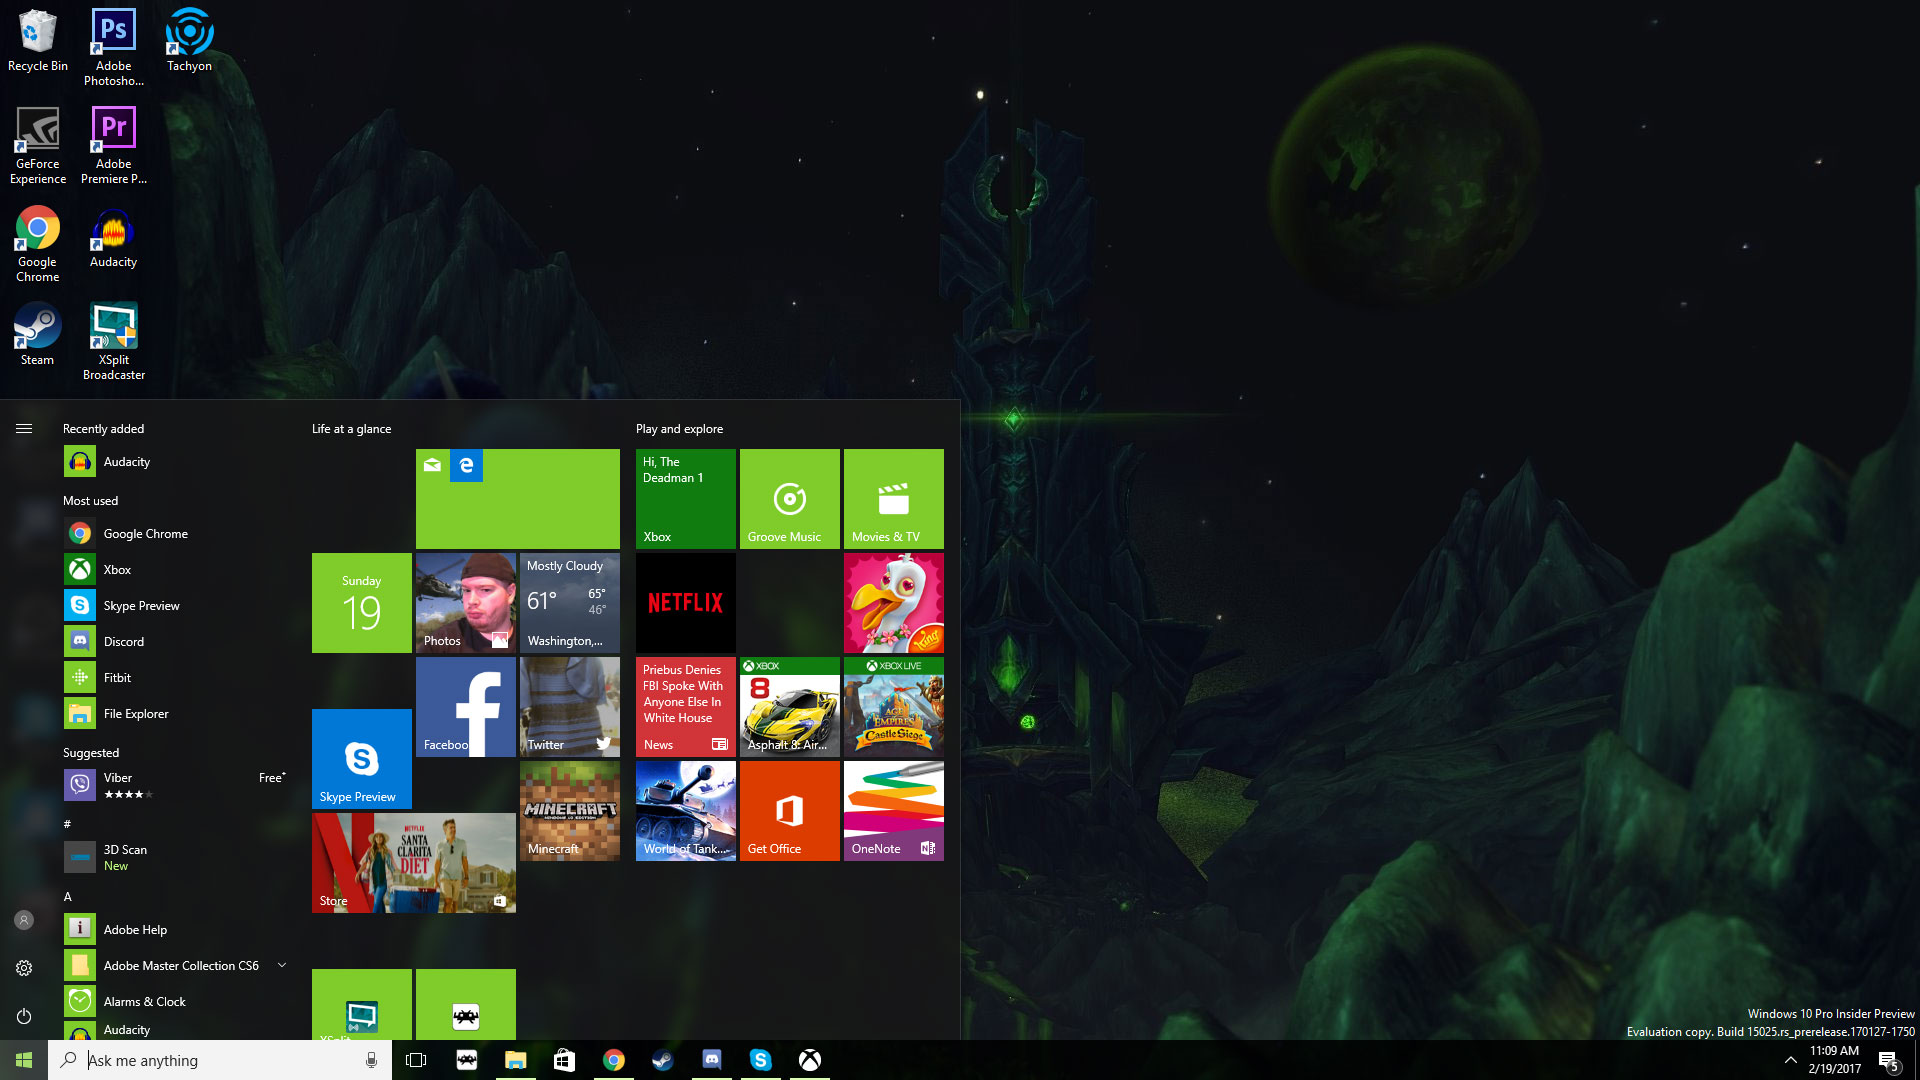Viewport: 1920px width, 1080px height.
Task: Open the Mostly Cloudy weather tile
Action: (x=570, y=603)
